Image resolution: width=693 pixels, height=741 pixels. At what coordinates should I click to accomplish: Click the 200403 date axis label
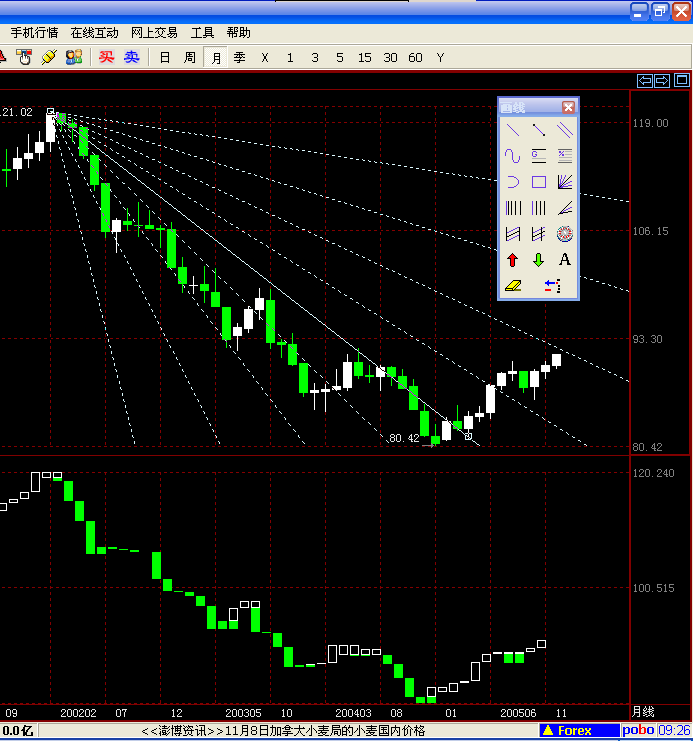pyautogui.click(x=353, y=713)
